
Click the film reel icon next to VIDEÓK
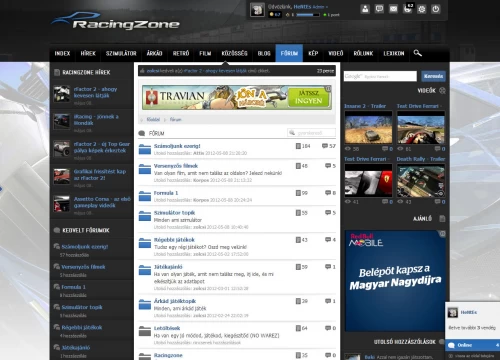pyautogui.click(x=442, y=90)
